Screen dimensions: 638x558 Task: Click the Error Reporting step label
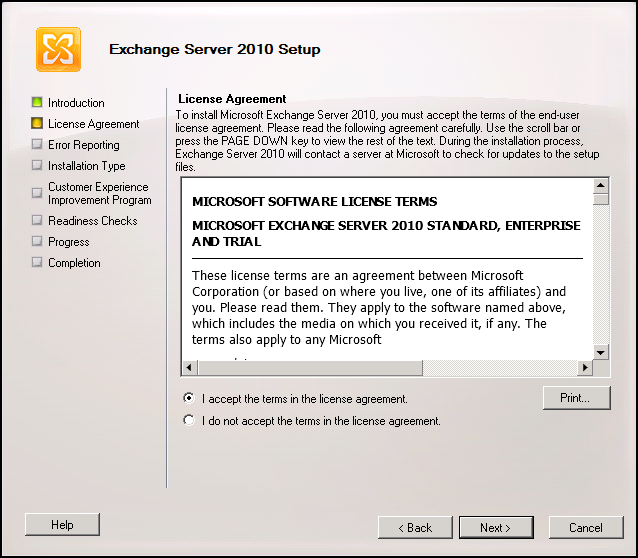pyautogui.click(x=84, y=145)
